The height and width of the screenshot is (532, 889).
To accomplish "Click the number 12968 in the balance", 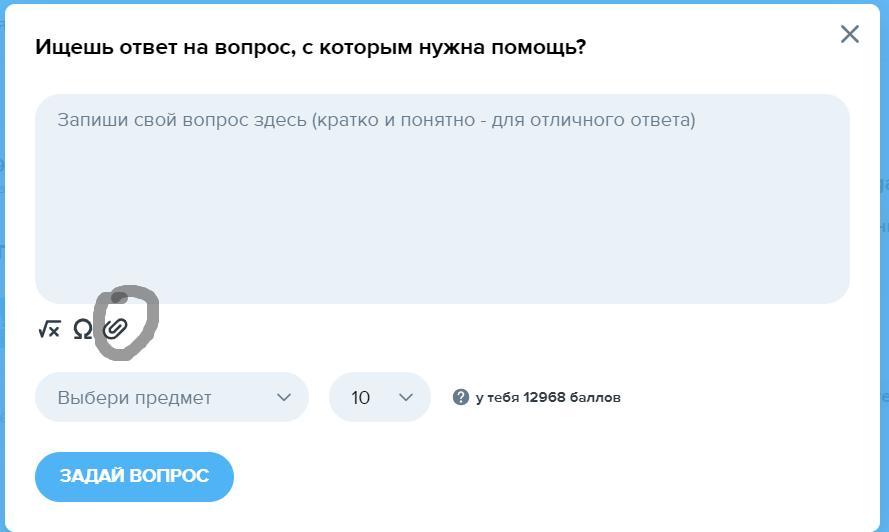I will 544,397.
